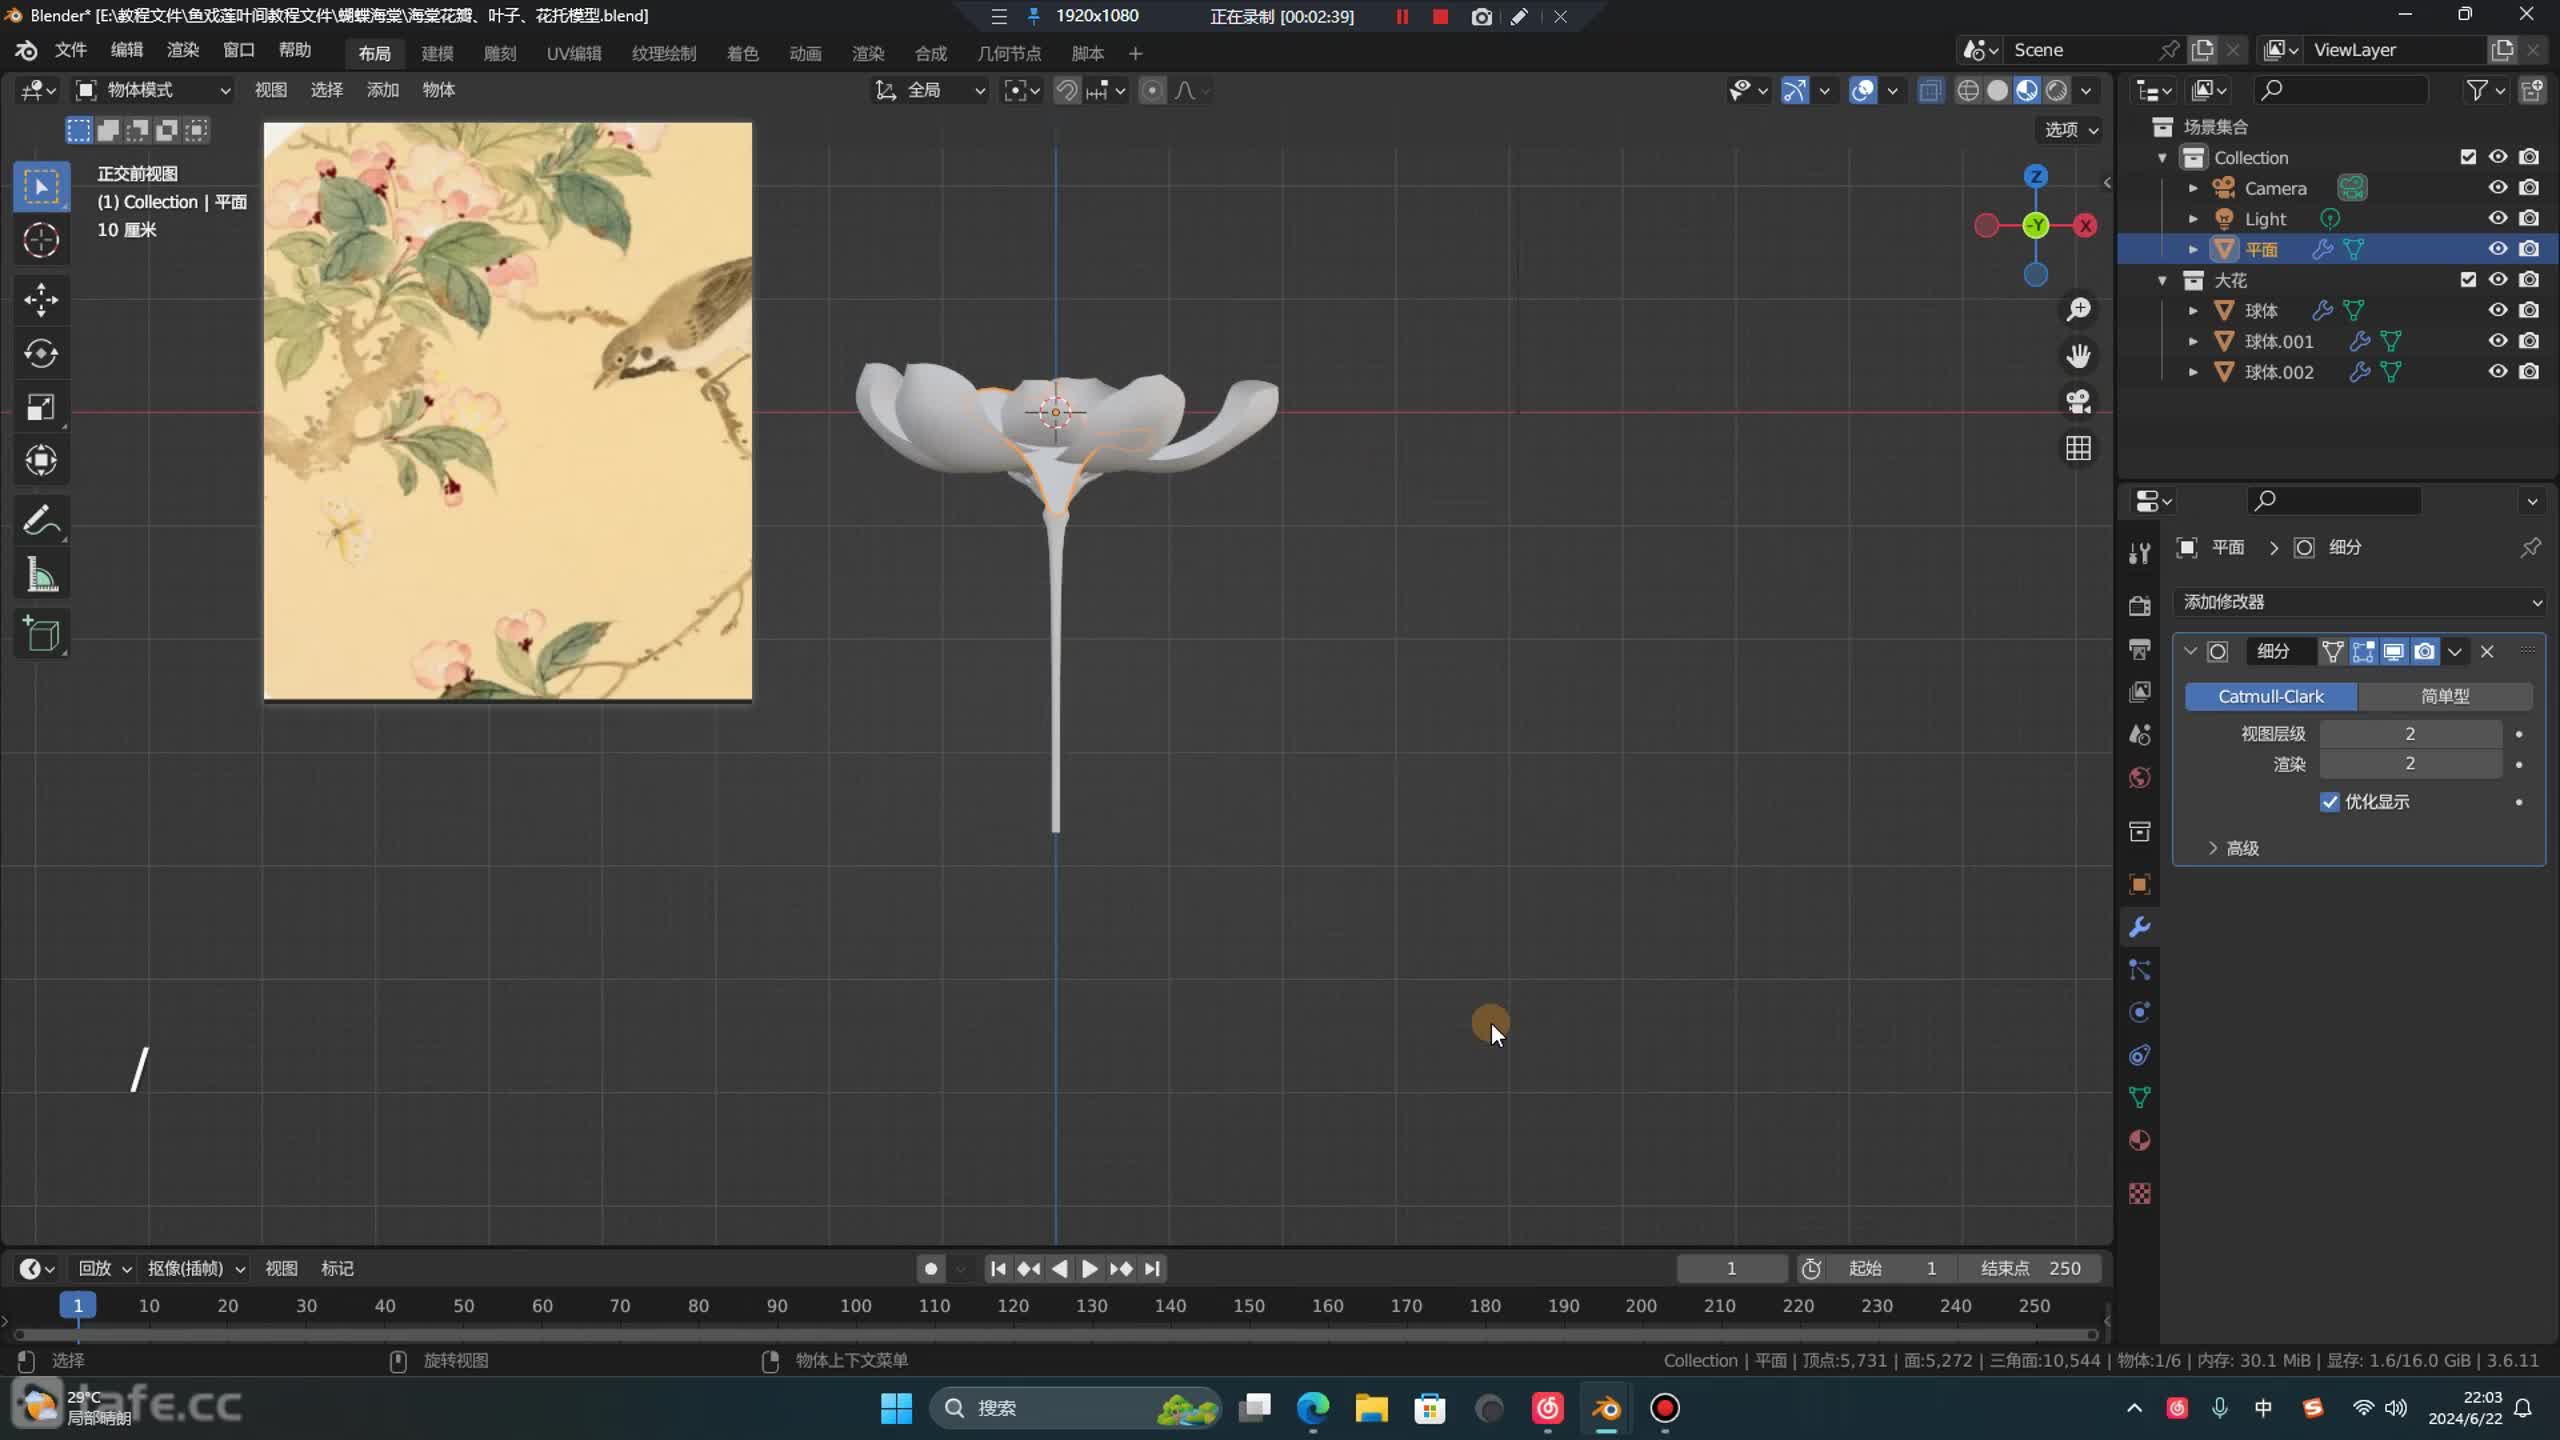2560x1440 pixels.
Task: Open the 编辑 menu
Action: click(x=126, y=50)
